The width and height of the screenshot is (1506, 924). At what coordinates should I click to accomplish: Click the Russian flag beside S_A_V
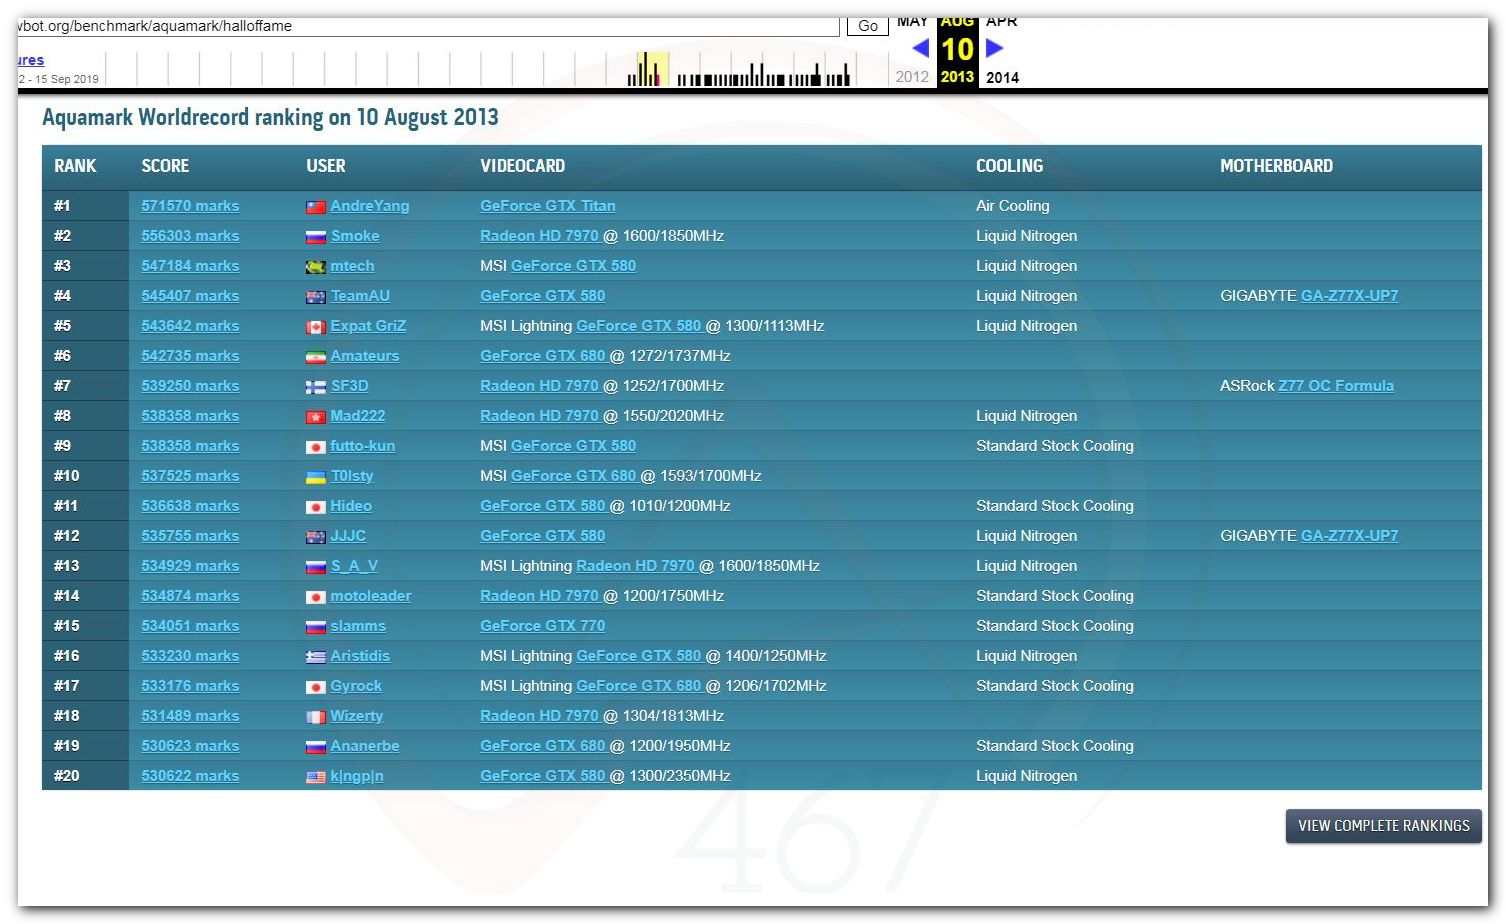(315, 567)
